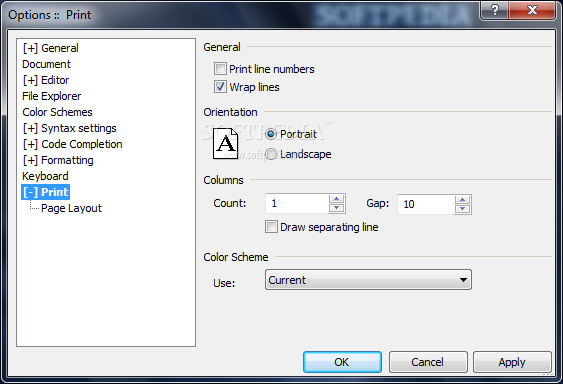
Task: Collapse the Print tree node
Action: click(x=30, y=192)
